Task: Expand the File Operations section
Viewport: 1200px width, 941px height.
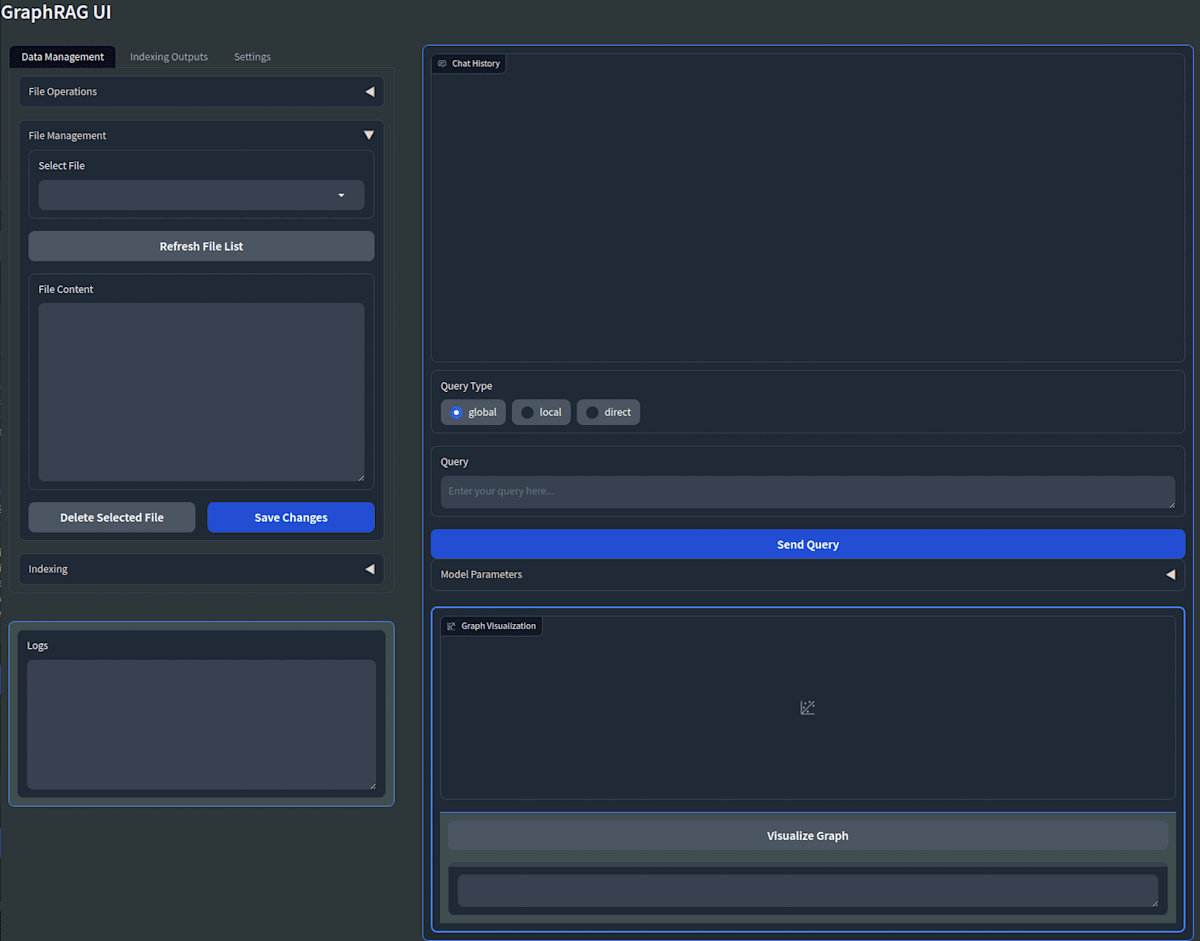Action: click(201, 91)
